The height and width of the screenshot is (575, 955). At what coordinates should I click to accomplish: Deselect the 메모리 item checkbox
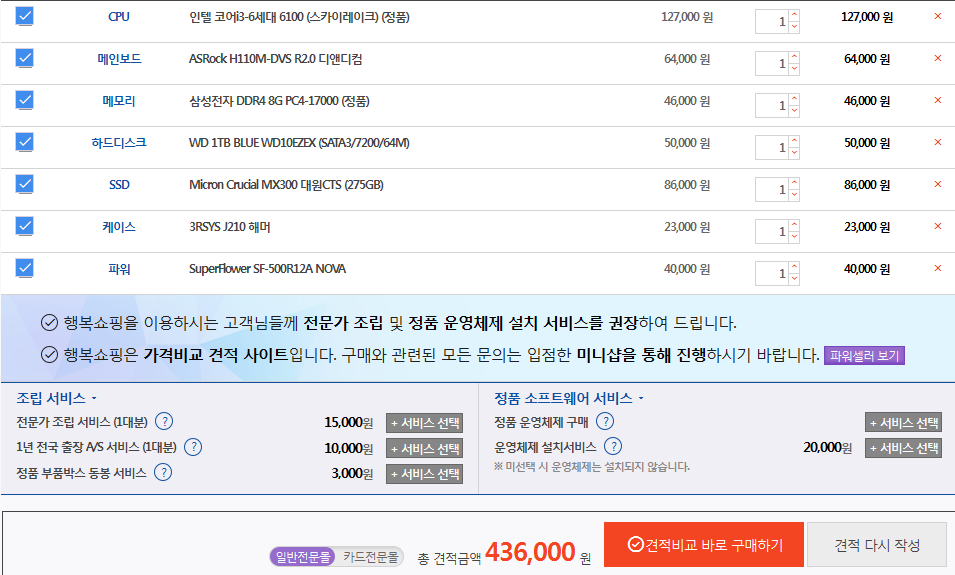point(25,101)
